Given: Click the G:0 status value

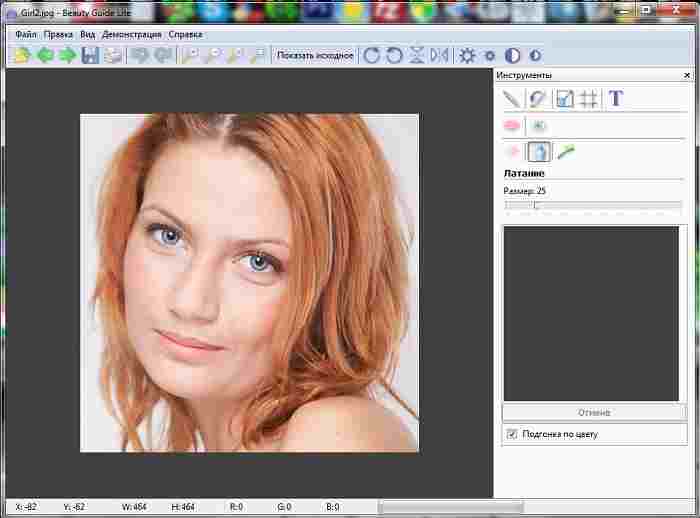Looking at the screenshot, I should coord(284,507).
